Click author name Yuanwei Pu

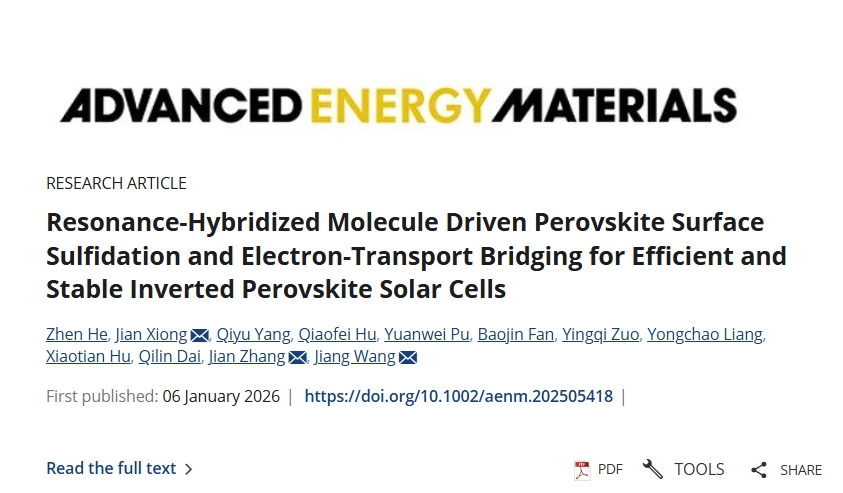428,334
